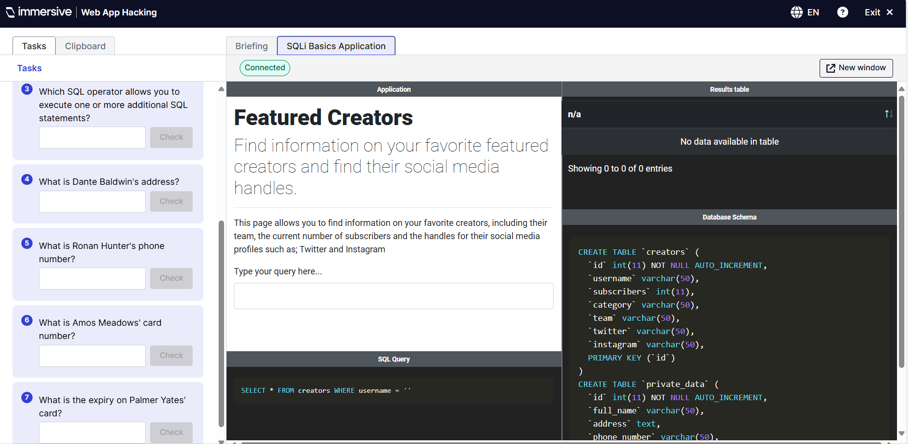The height and width of the screenshot is (444, 908).
Task: Click the 'Type your query here' input box
Action: [x=394, y=296]
